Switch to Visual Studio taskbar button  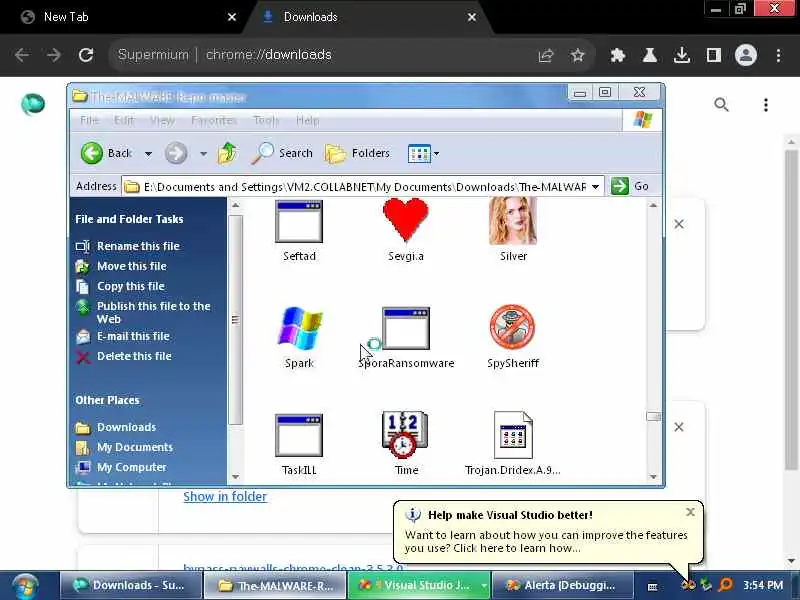[x=418, y=585]
